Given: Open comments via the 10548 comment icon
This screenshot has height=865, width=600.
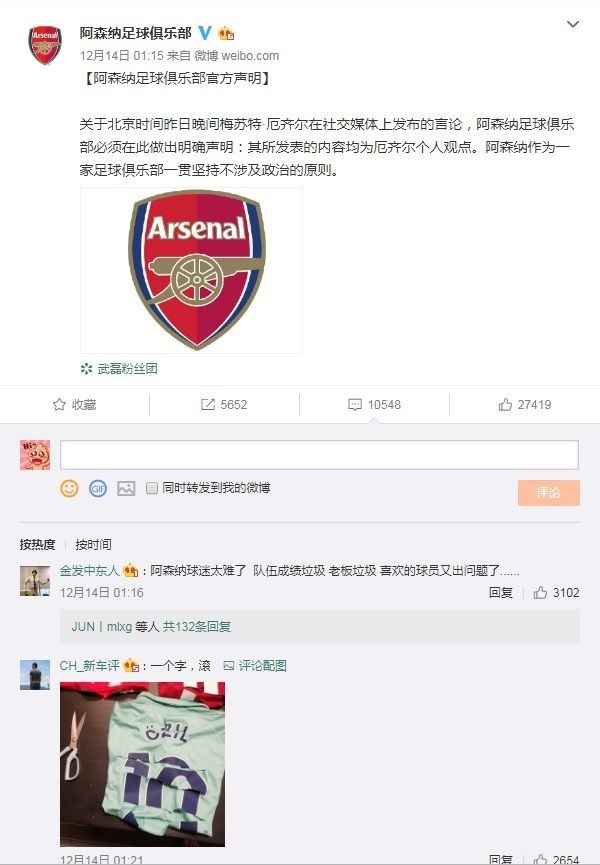Looking at the screenshot, I should click(355, 405).
